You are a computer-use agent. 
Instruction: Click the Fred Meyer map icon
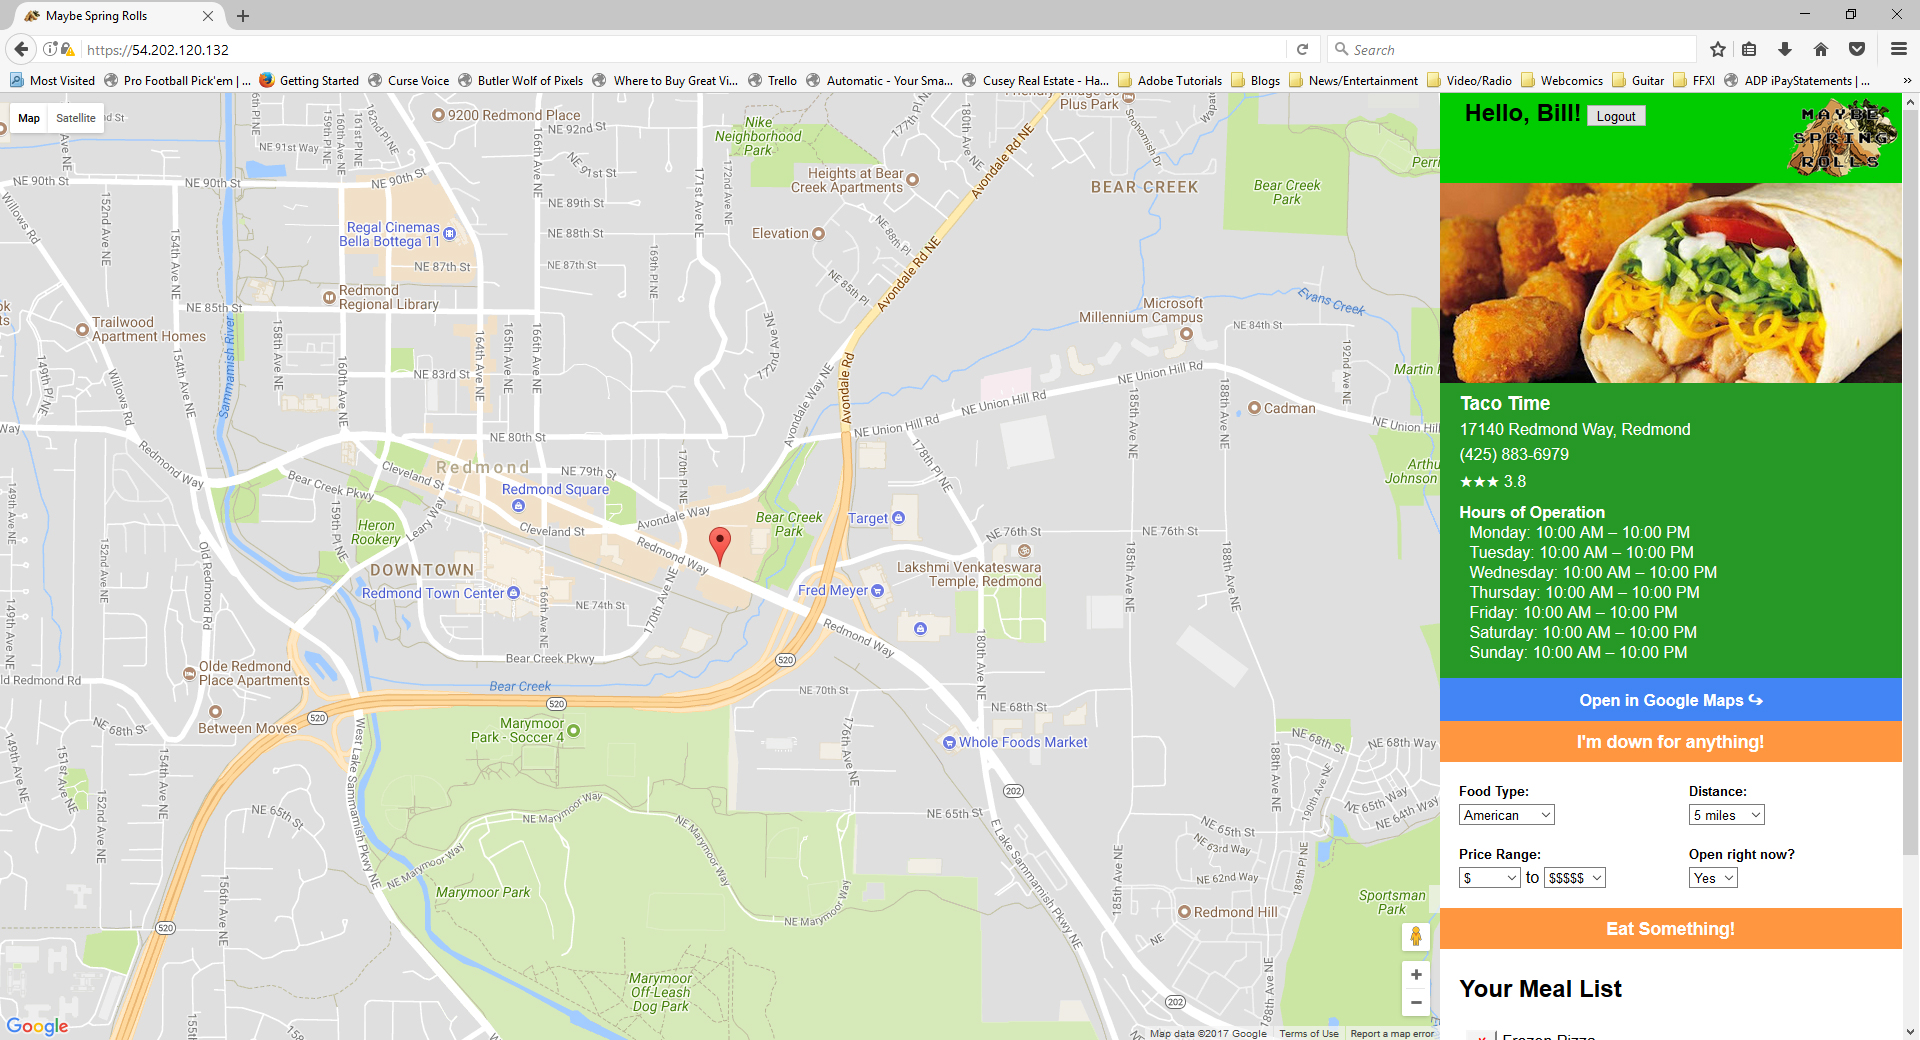coord(878,591)
